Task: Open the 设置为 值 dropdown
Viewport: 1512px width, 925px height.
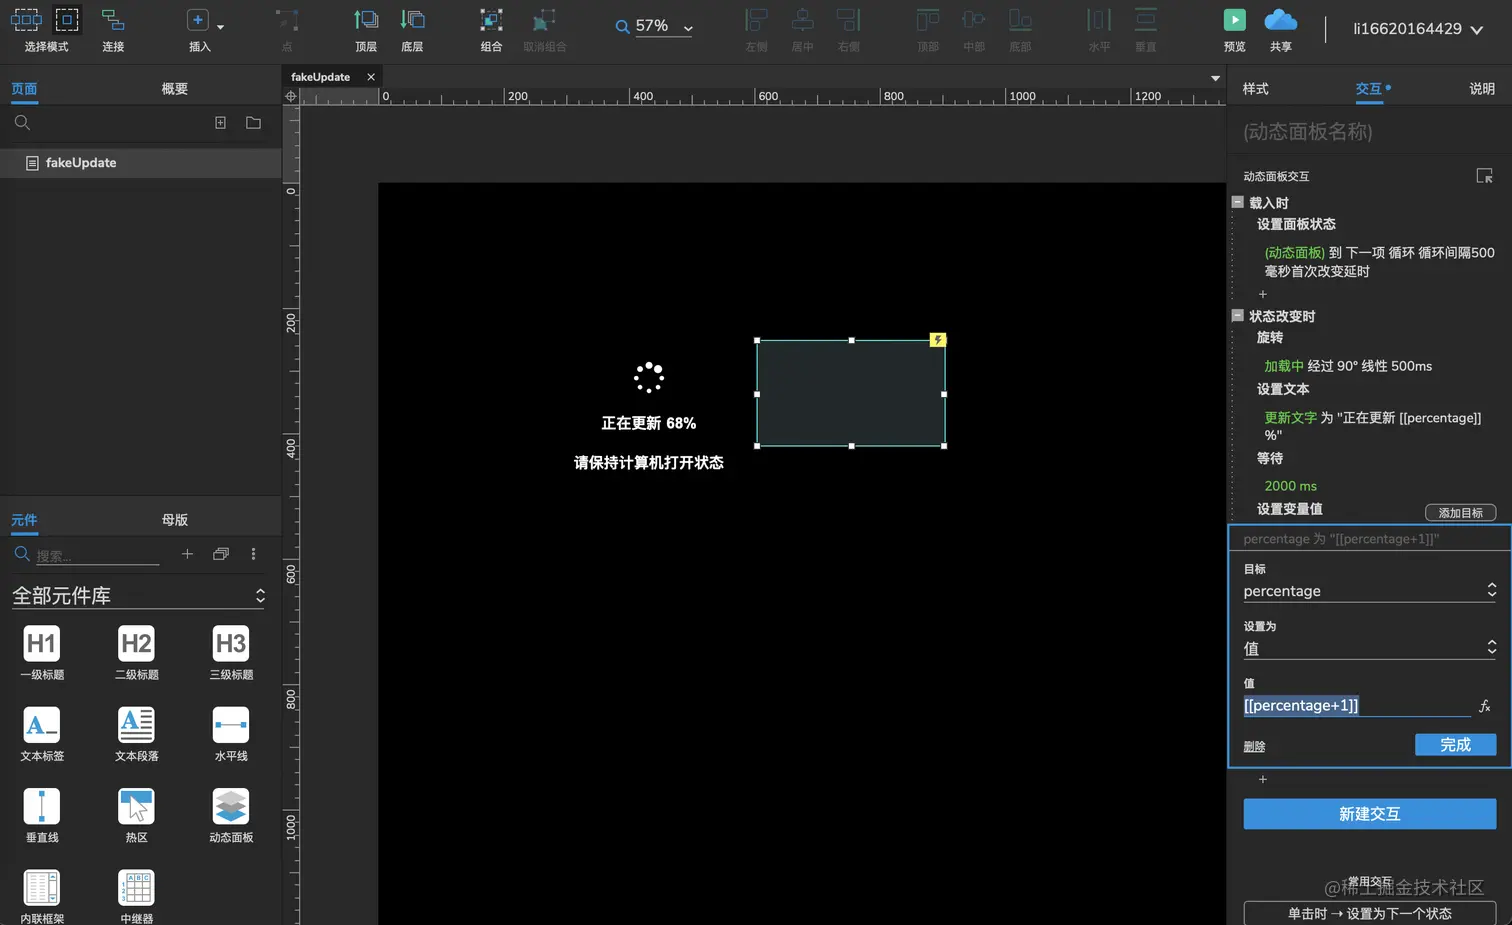Action: tap(1369, 648)
